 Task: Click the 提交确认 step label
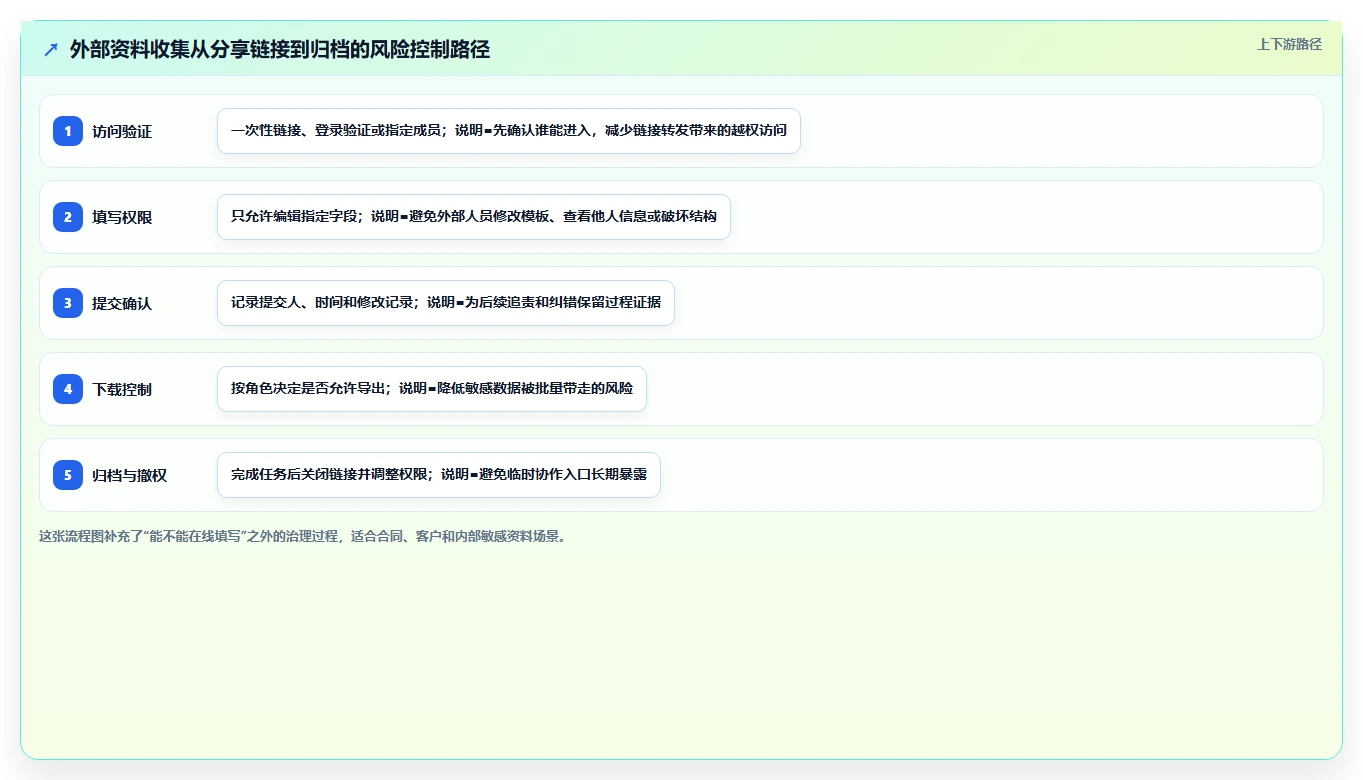[122, 303]
